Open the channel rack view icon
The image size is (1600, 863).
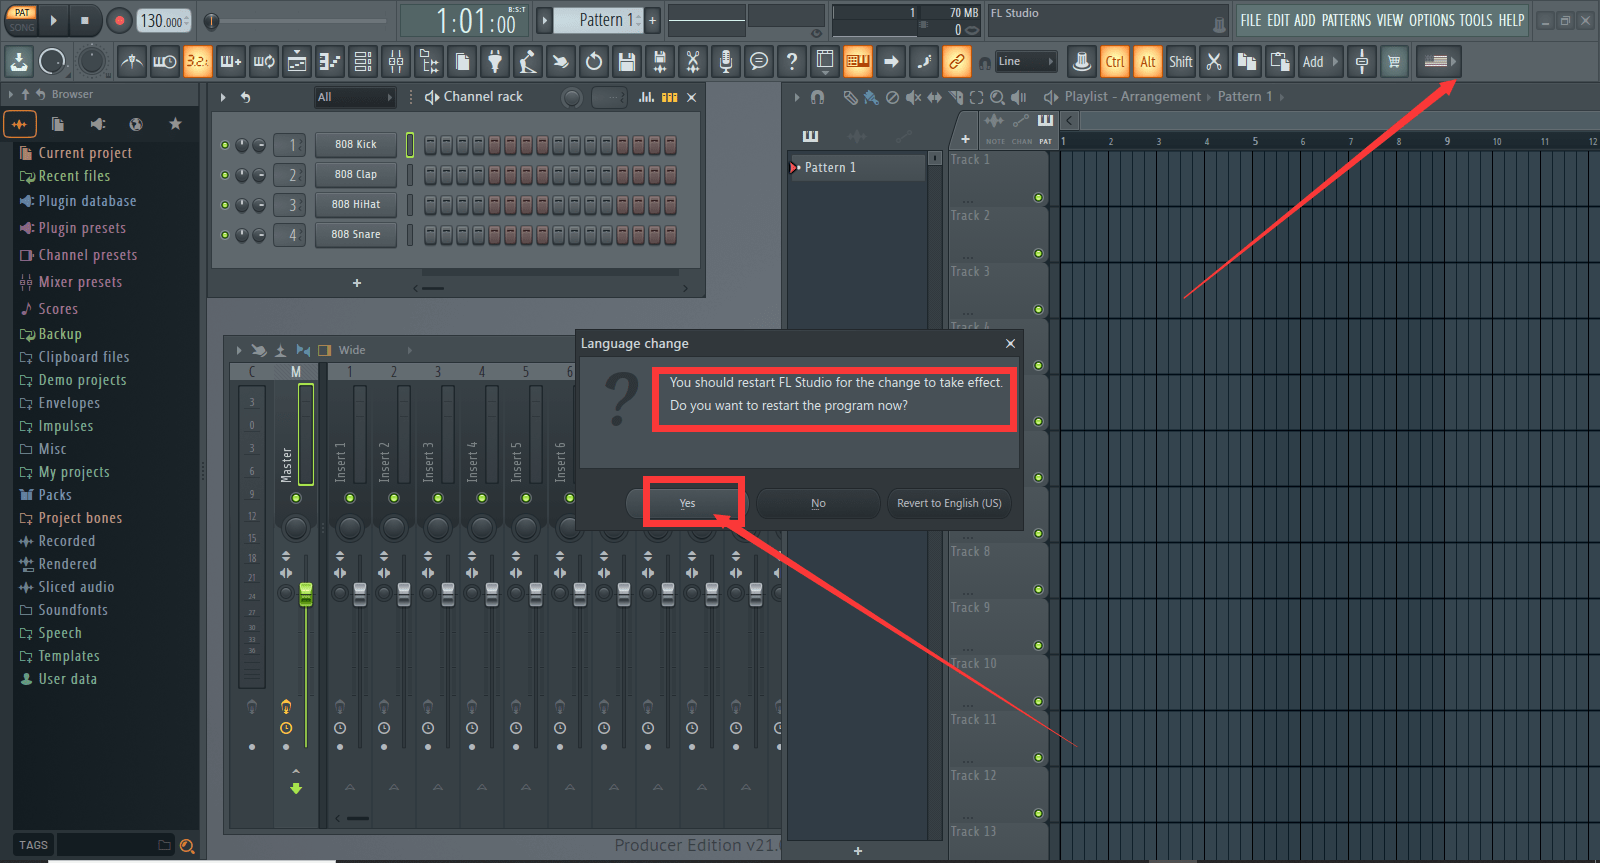(363, 62)
